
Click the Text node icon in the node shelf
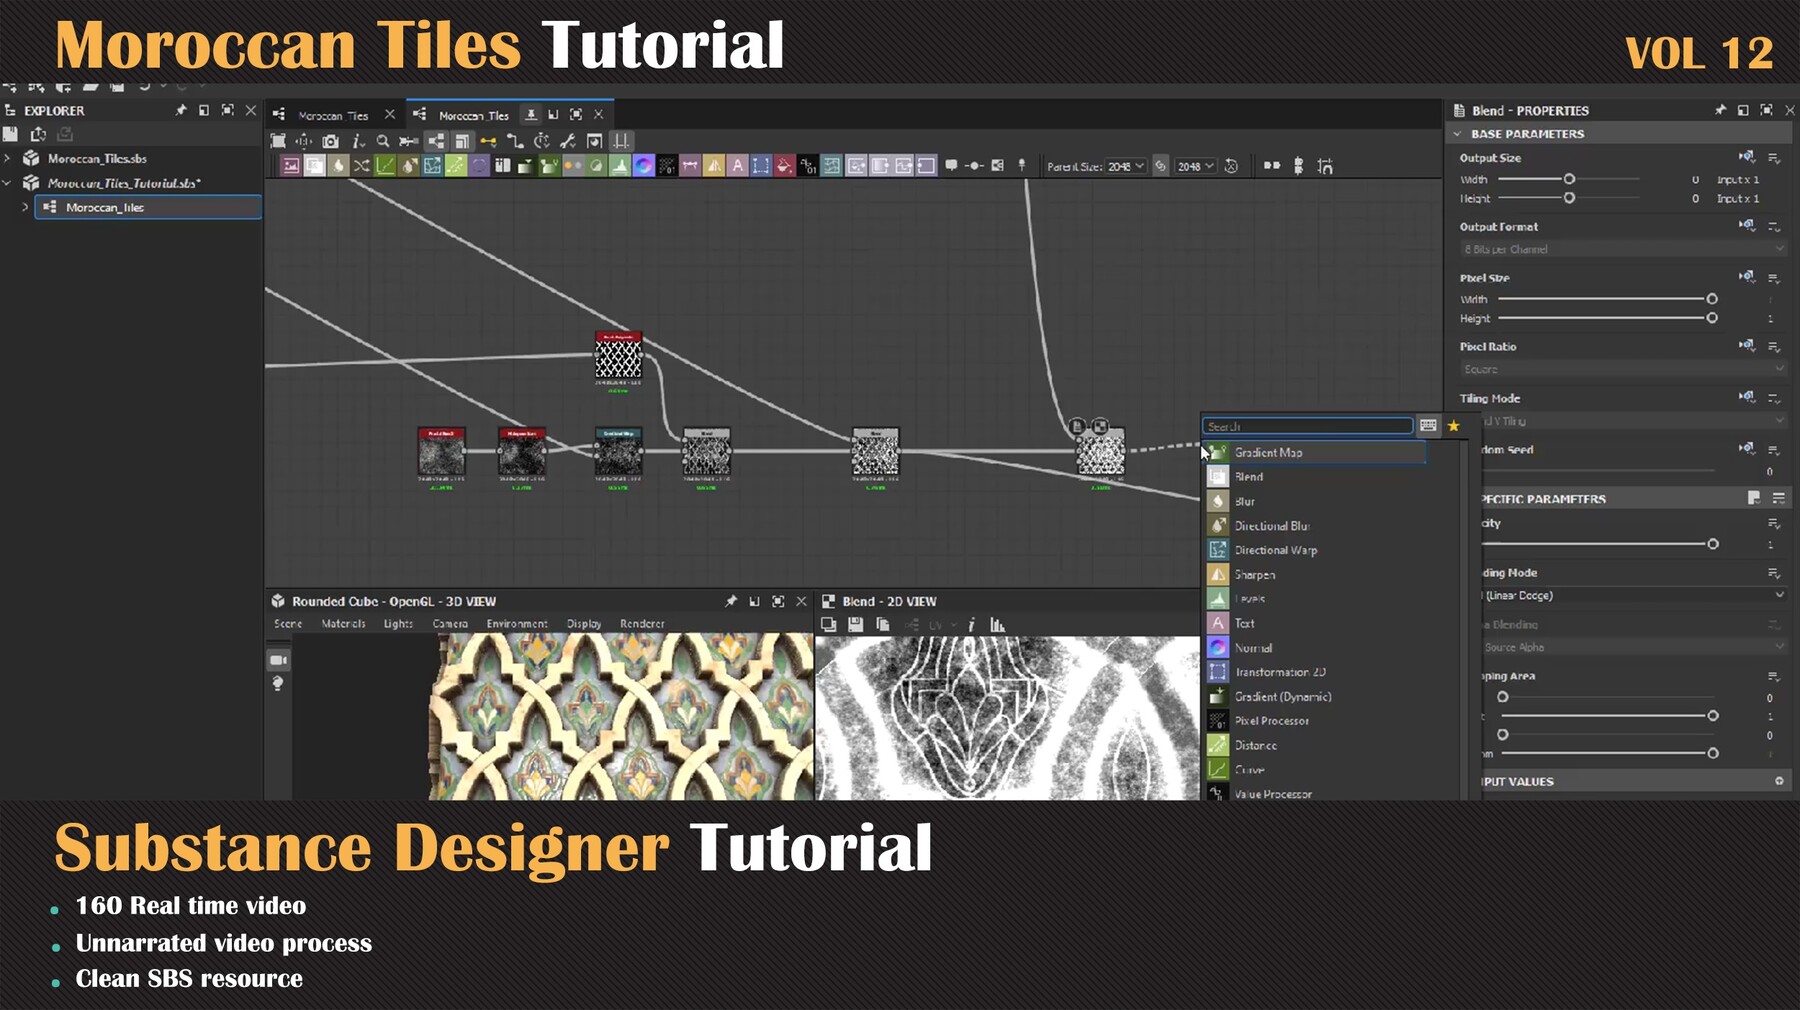(736, 166)
